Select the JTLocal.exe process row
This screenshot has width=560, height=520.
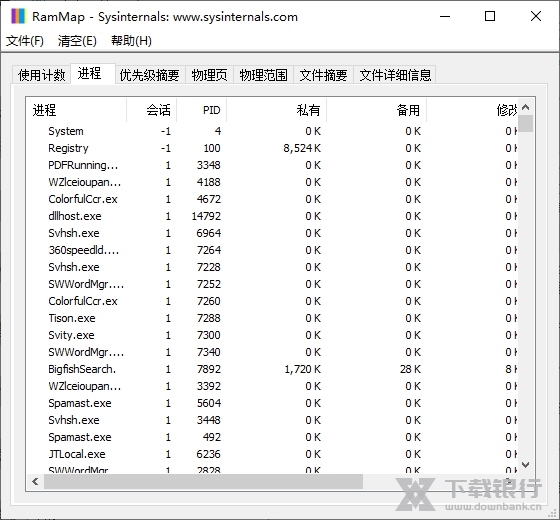tap(271, 454)
